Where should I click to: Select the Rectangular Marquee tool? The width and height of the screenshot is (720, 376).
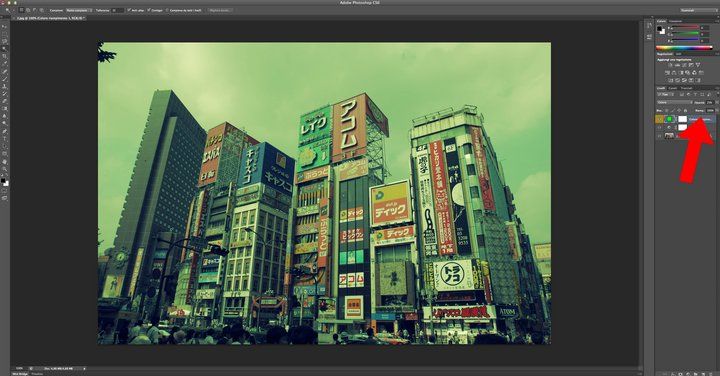point(6,34)
